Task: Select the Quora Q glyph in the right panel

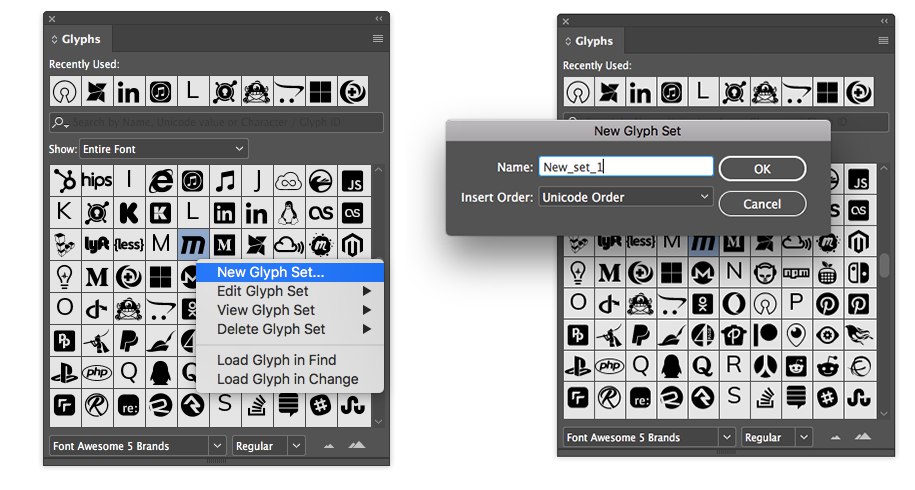Action: [x=703, y=366]
